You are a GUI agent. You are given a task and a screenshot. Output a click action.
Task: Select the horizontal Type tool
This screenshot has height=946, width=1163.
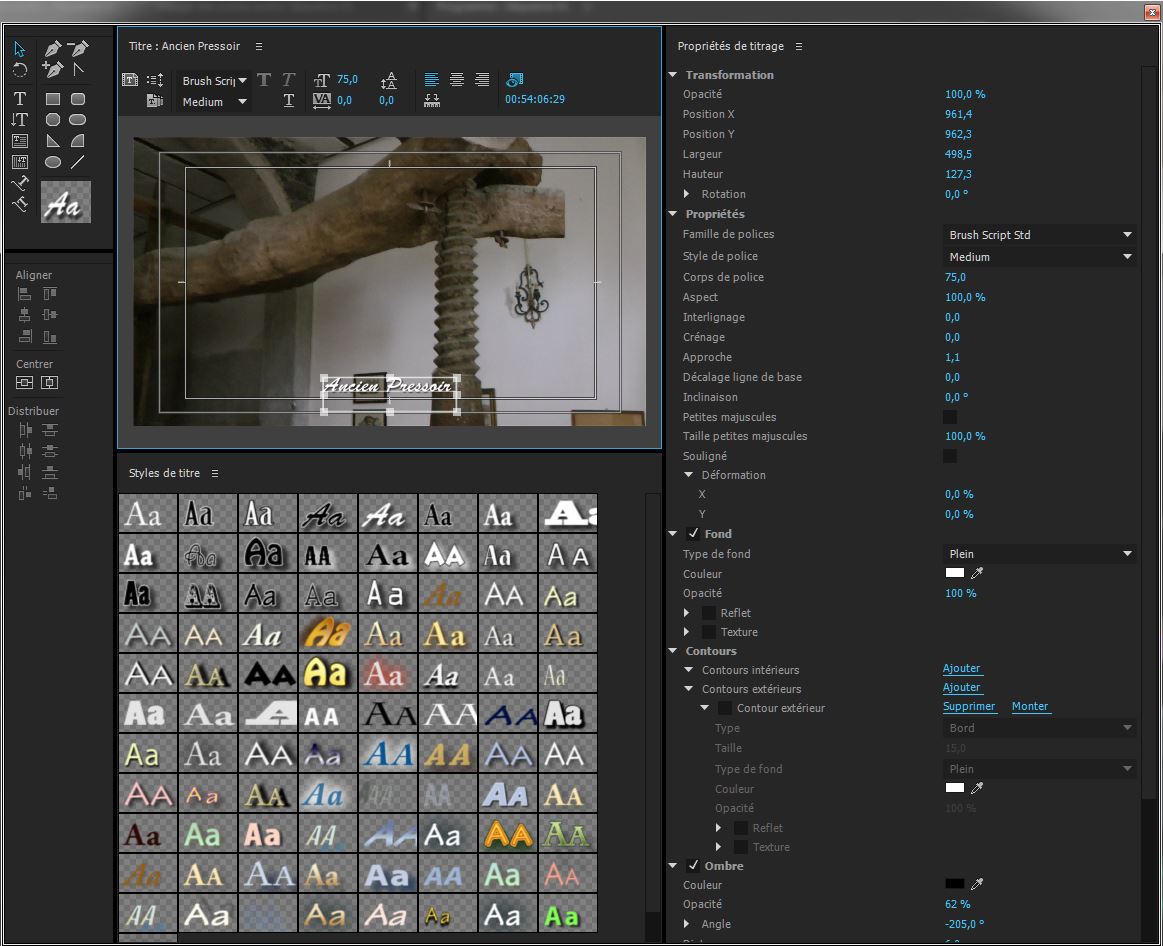pos(20,99)
